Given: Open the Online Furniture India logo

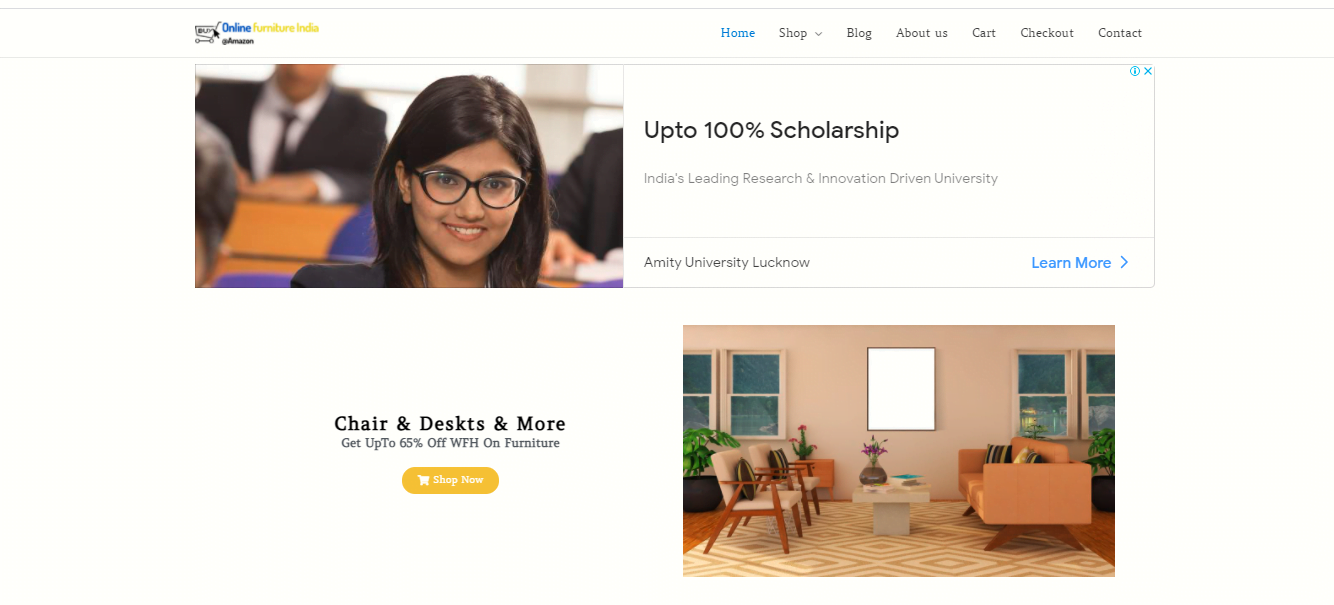Looking at the screenshot, I should click(257, 33).
